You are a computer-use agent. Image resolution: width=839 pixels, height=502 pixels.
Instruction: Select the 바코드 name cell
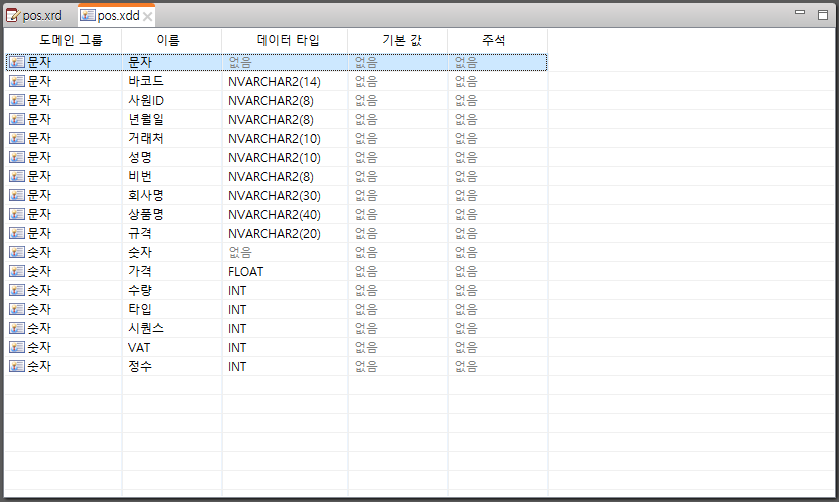(x=172, y=81)
